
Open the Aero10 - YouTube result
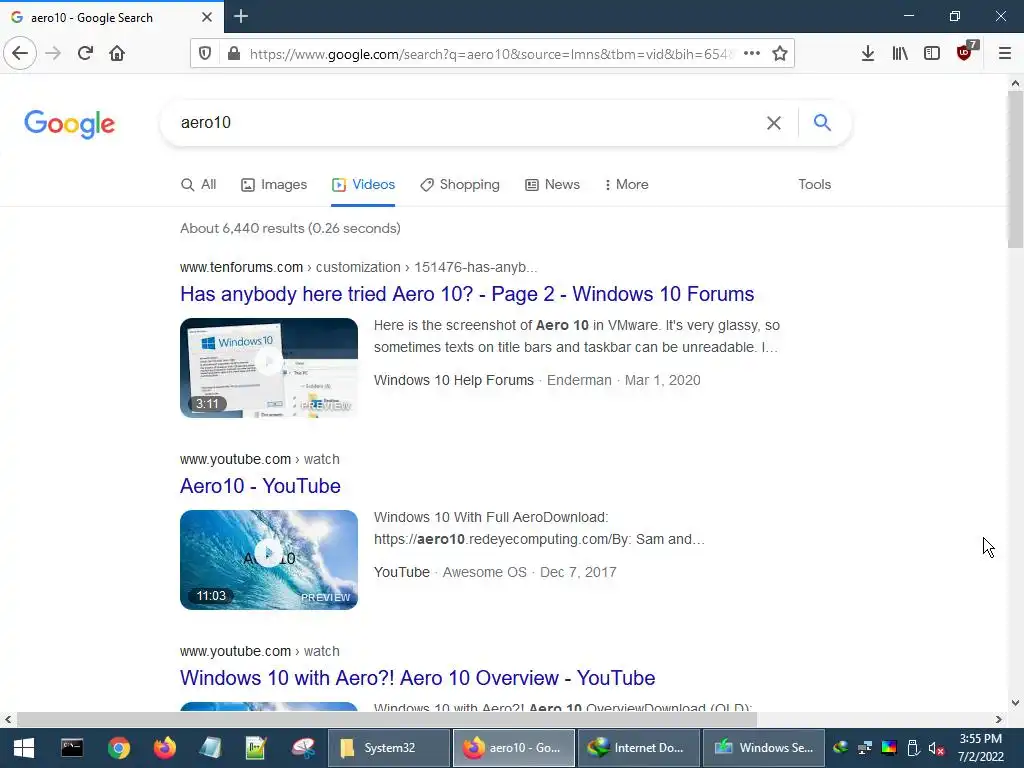[x=260, y=486]
